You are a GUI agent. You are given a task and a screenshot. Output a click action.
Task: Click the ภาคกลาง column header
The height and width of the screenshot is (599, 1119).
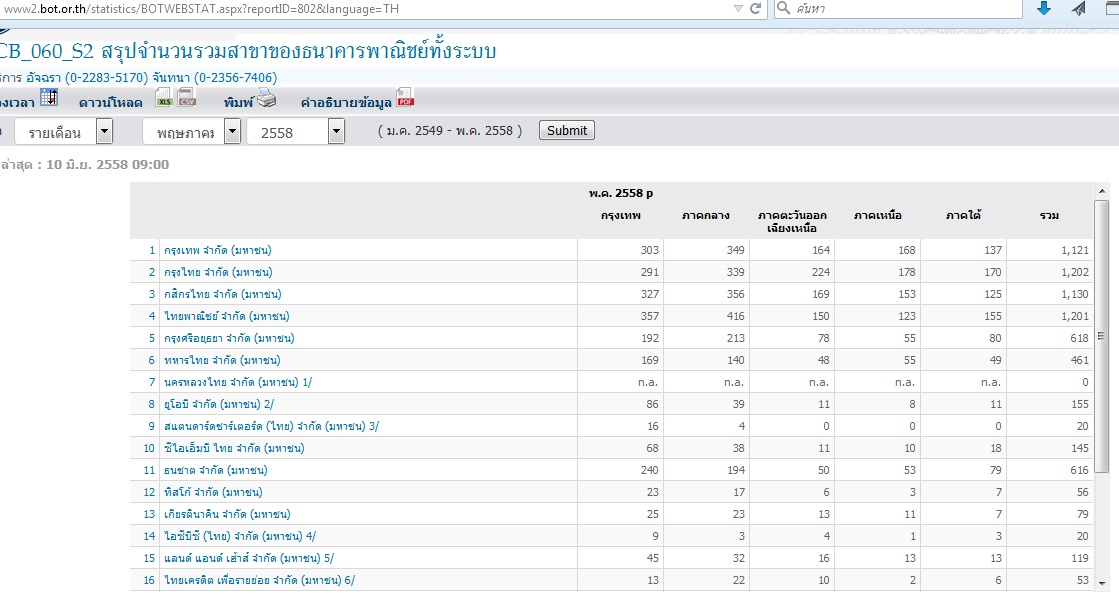[706, 216]
